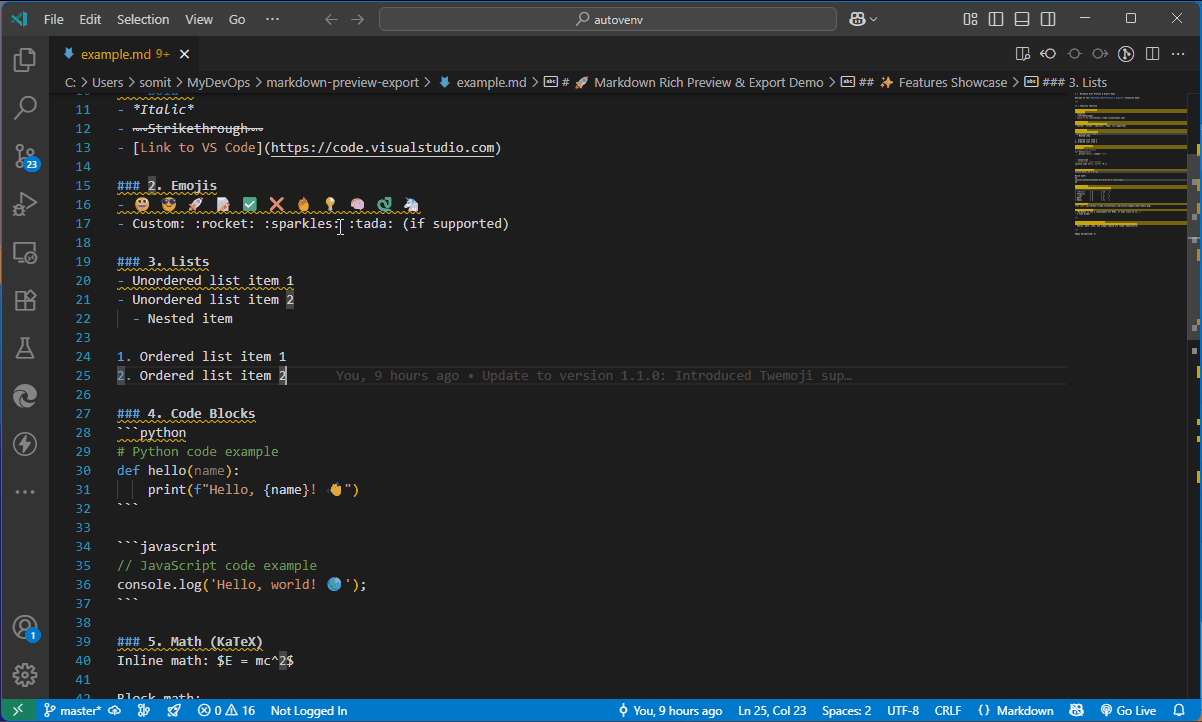This screenshot has height=722, width=1202.
Task: Click Go Live in status bar
Action: 1128,711
